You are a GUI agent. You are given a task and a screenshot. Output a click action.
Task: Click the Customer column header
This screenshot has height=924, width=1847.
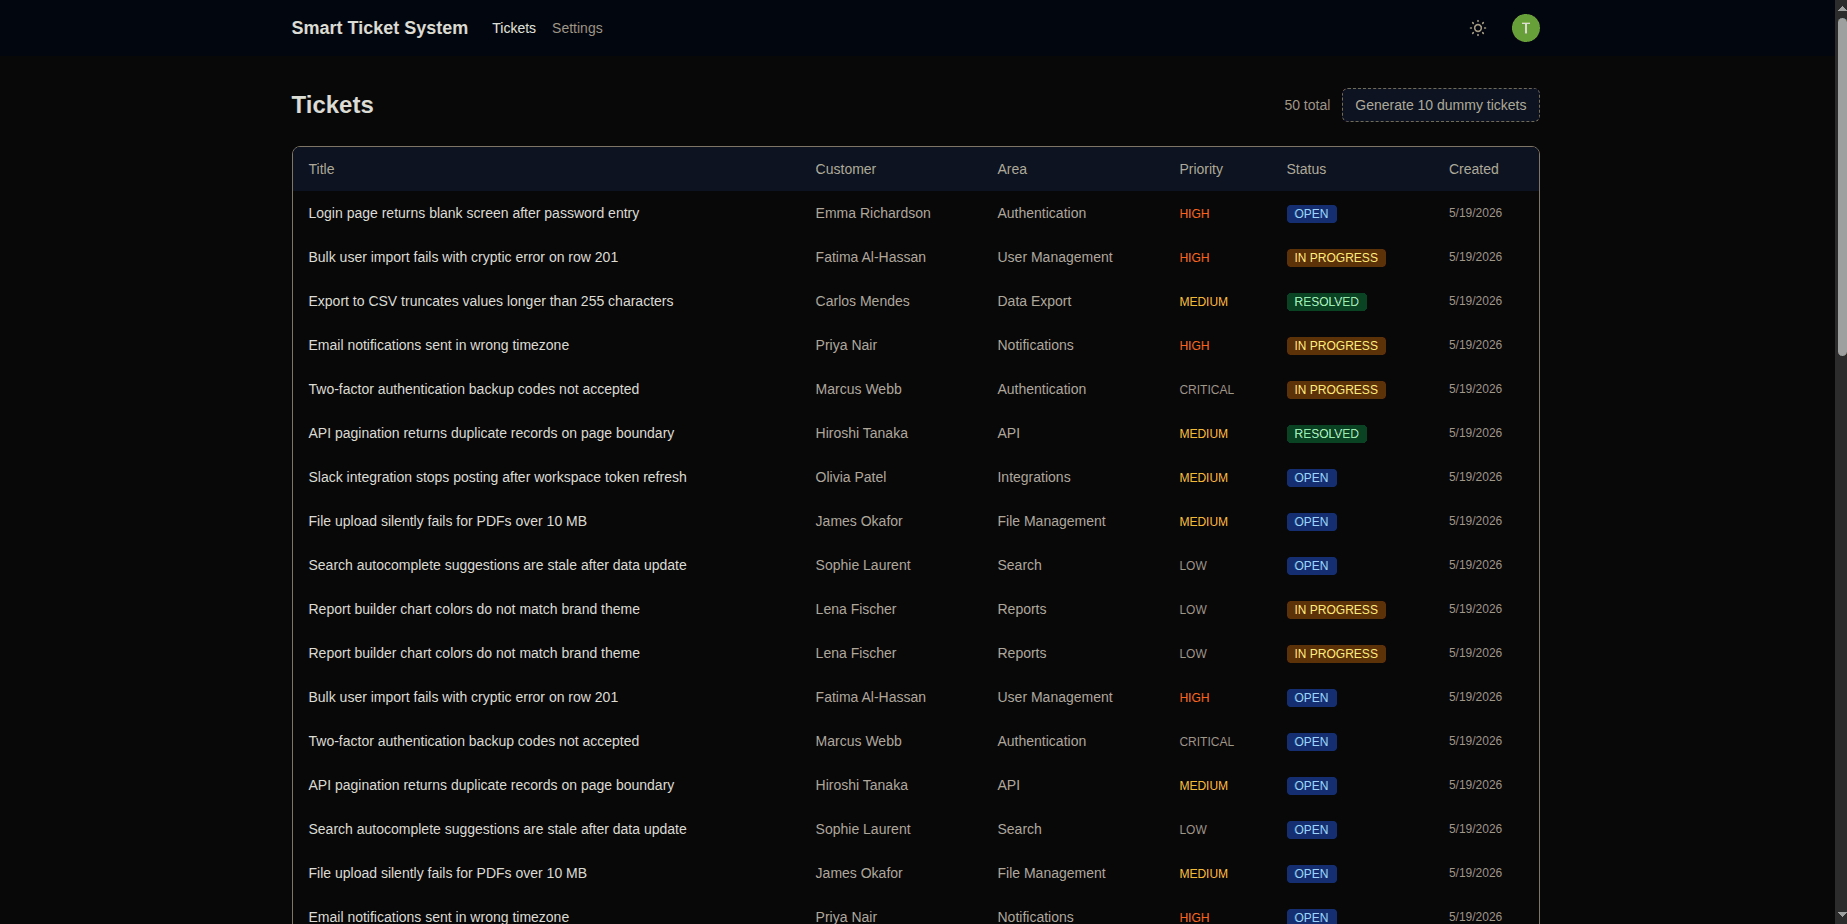tap(846, 169)
